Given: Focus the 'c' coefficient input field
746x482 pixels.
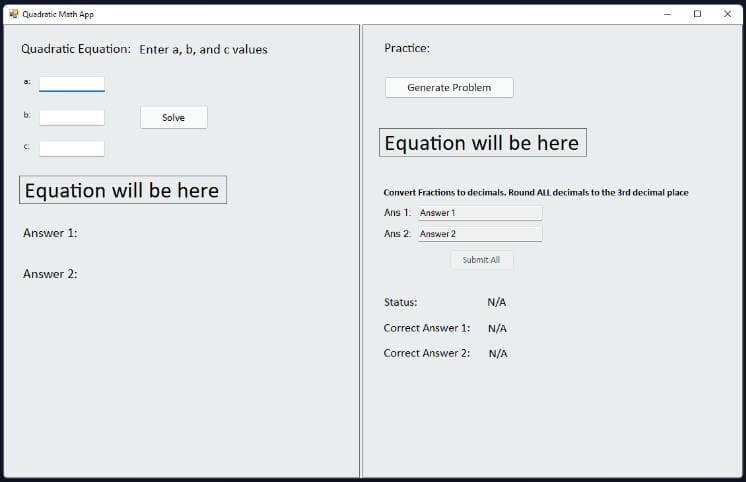Looking at the screenshot, I should (x=72, y=148).
